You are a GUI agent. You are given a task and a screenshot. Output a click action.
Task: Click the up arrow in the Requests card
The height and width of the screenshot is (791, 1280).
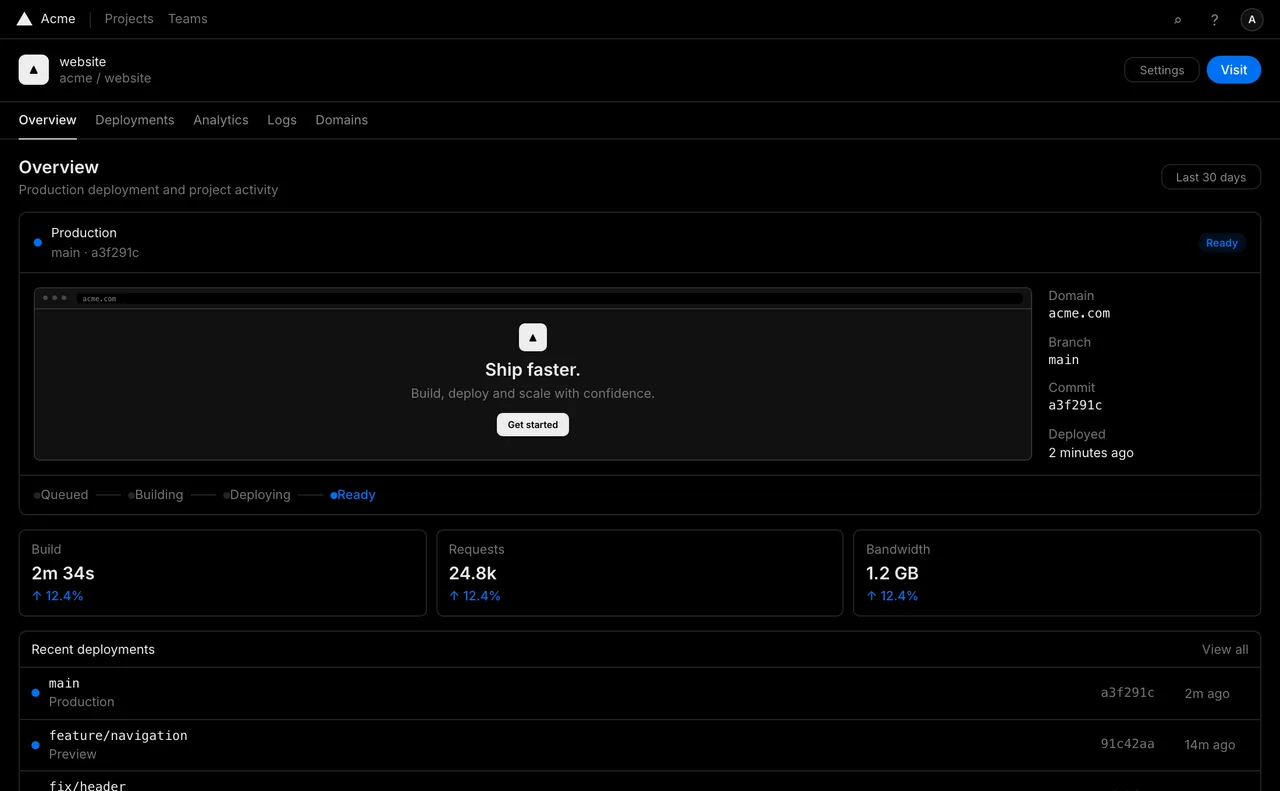(454, 596)
